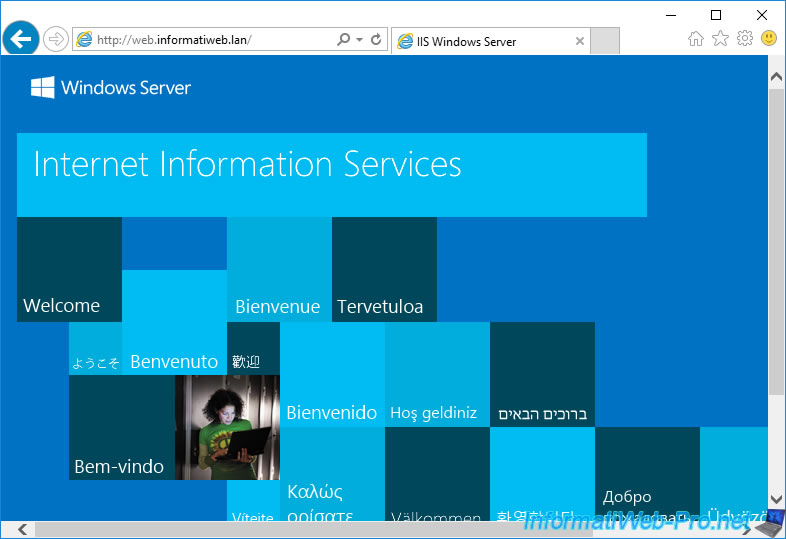Click the smiley feedback icon
Viewport: 786px width, 539px height.
pos(769,38)
